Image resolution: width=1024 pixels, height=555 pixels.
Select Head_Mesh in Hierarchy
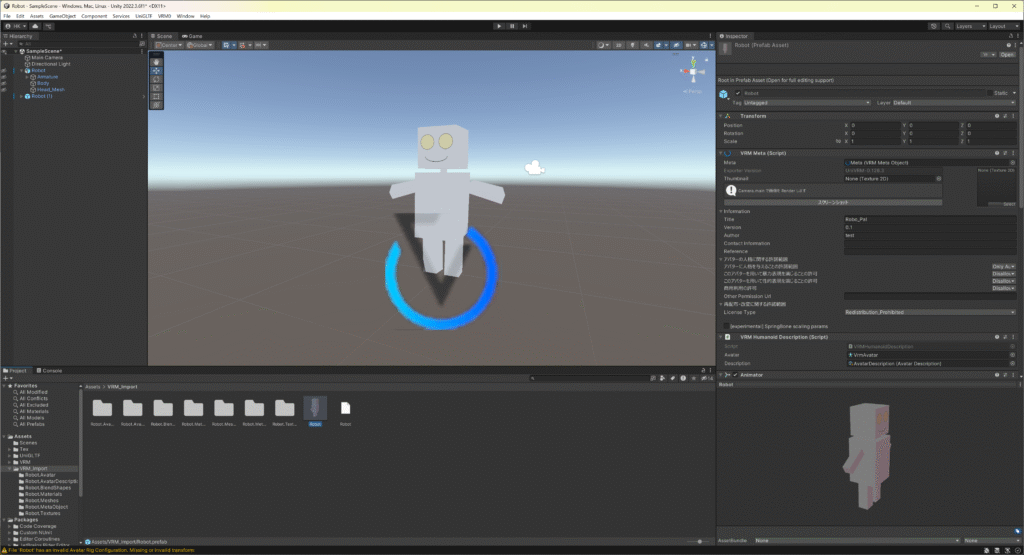[51, 89]
